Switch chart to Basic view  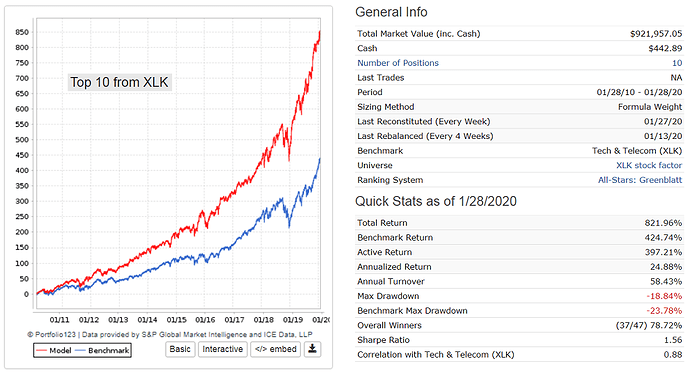180,349
